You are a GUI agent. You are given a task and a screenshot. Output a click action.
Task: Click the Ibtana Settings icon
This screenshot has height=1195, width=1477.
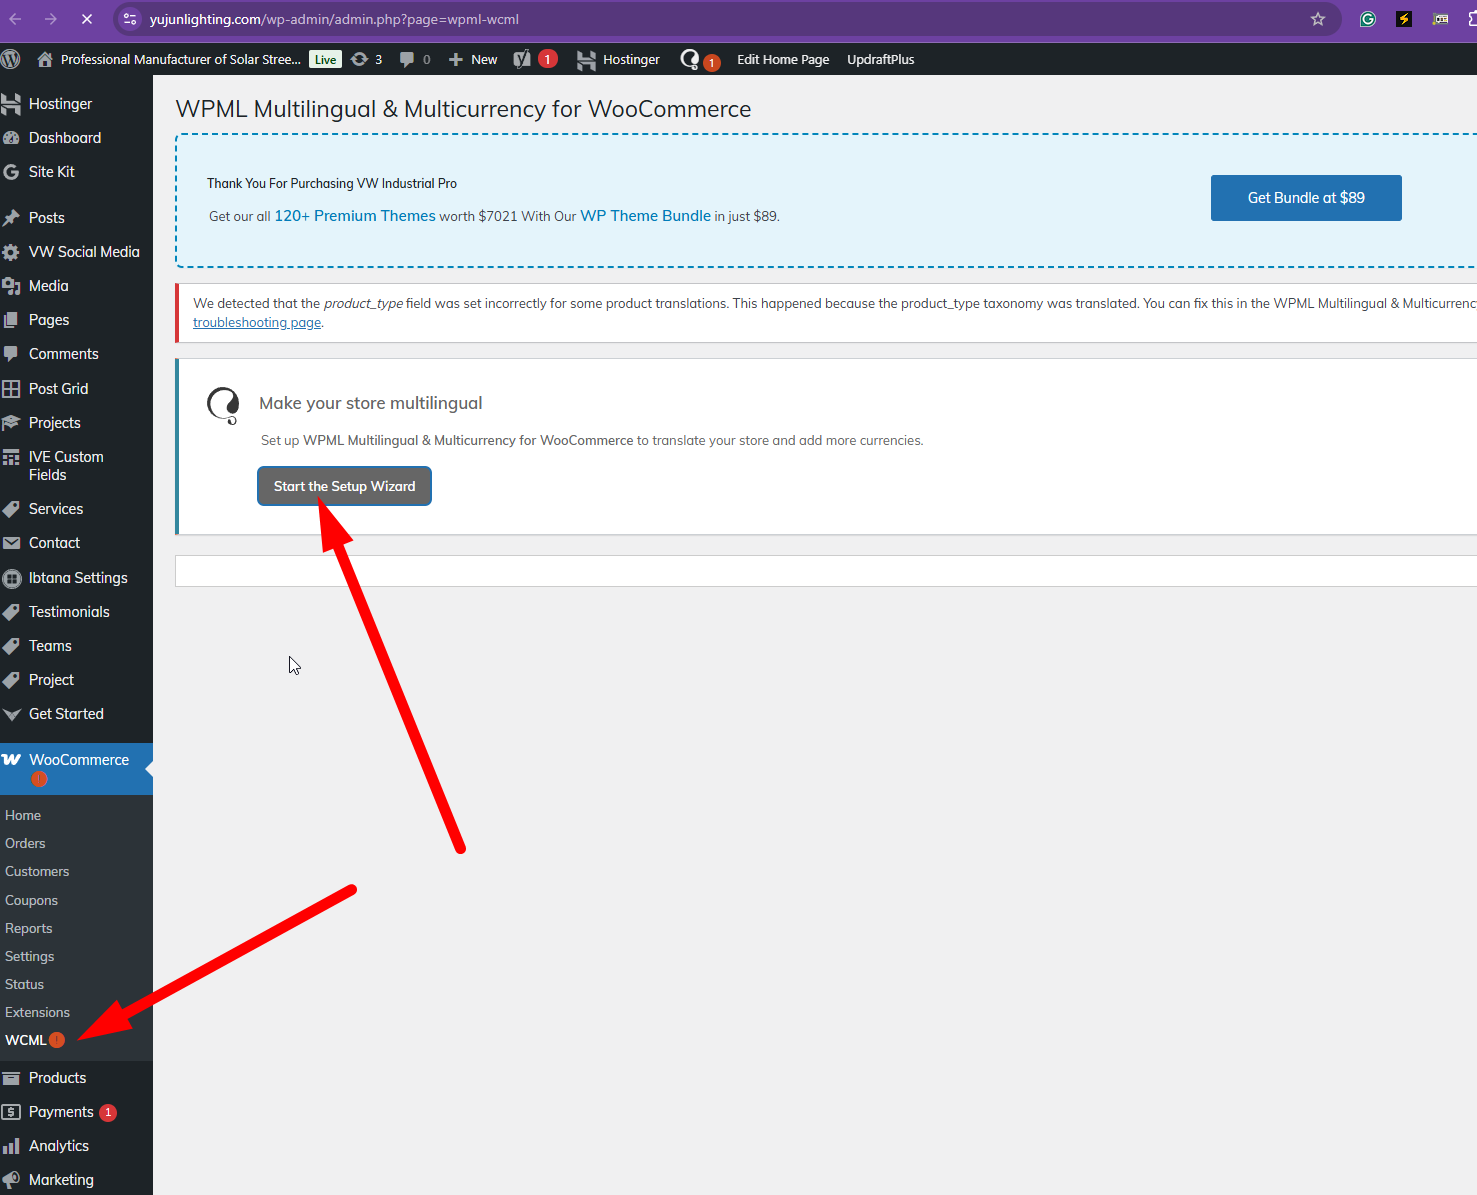(x=12, y=578)
